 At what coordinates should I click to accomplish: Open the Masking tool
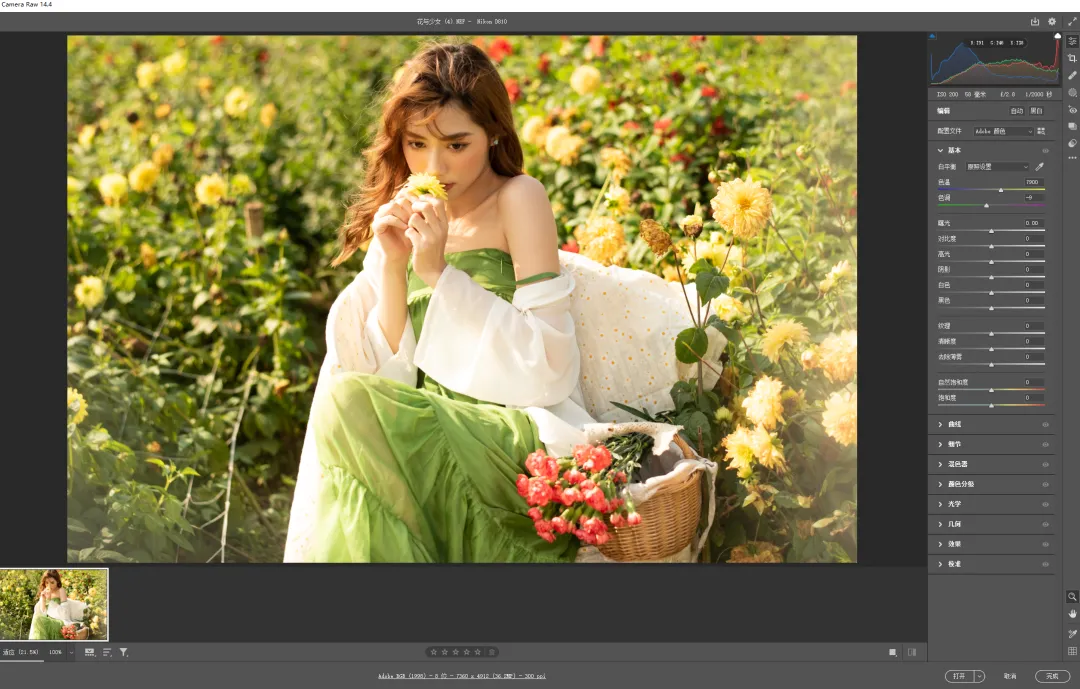coord(1072,92)
